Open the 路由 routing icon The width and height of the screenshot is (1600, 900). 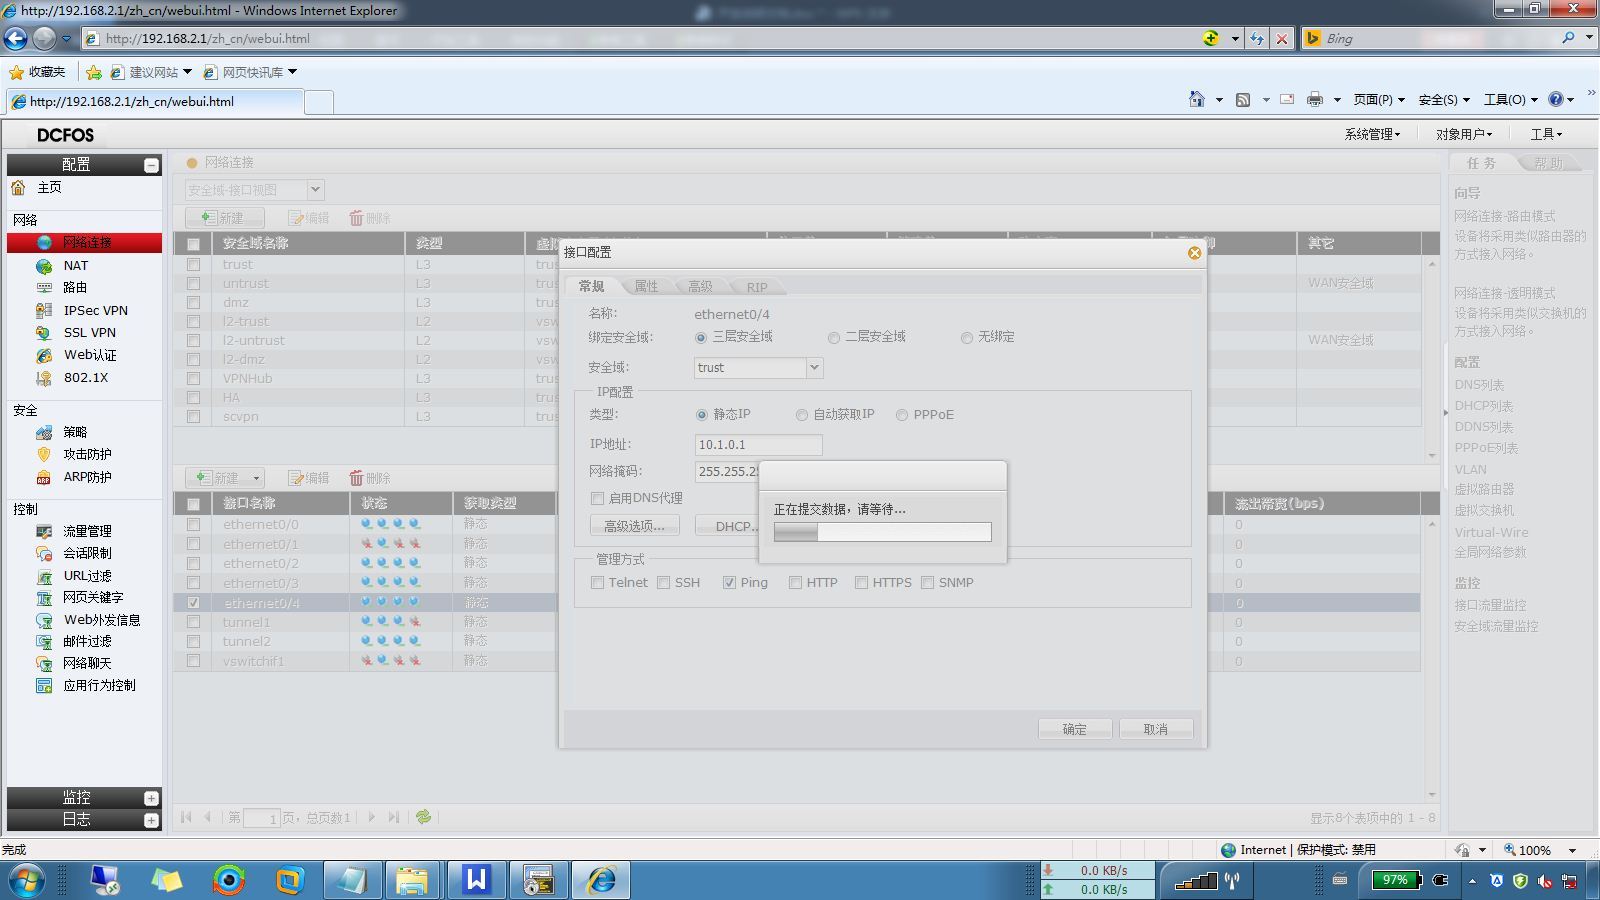[x=44, y=288]
